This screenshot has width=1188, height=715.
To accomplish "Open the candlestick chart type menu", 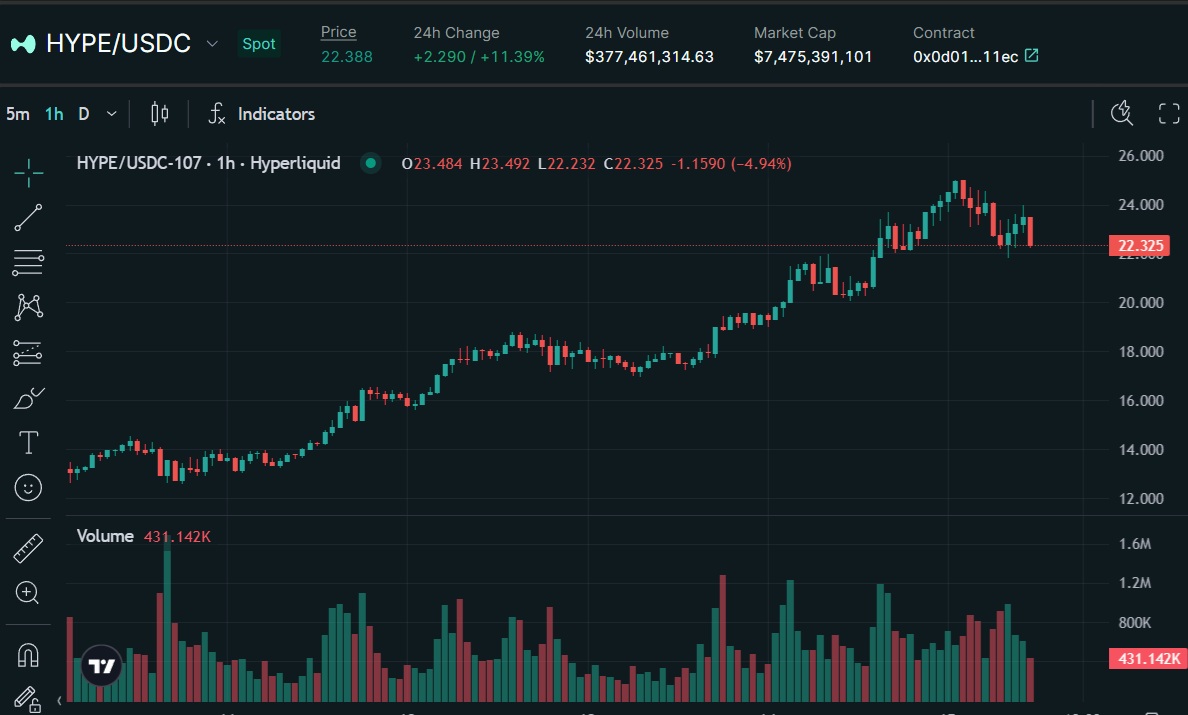I will pyautogui.click(x=159, y=114).
